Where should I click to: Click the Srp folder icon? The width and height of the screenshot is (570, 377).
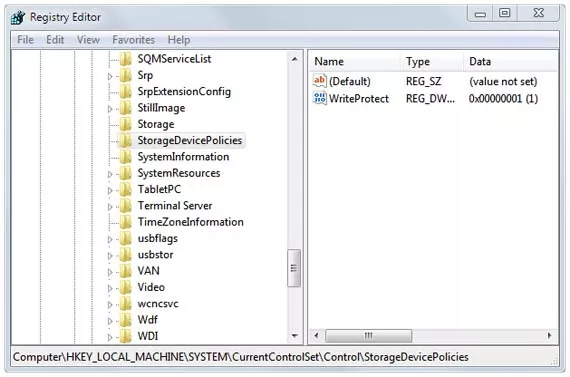(x=125, y=75)
